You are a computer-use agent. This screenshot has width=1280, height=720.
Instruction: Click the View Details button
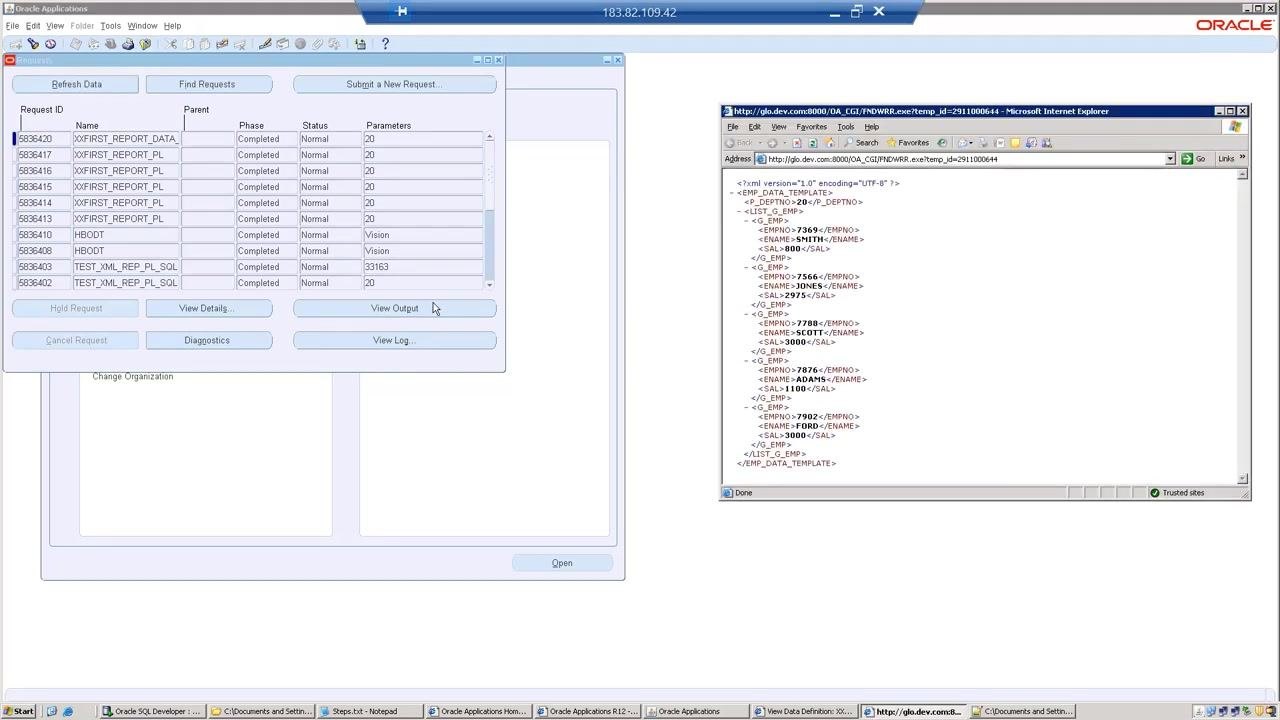[207, 308]
